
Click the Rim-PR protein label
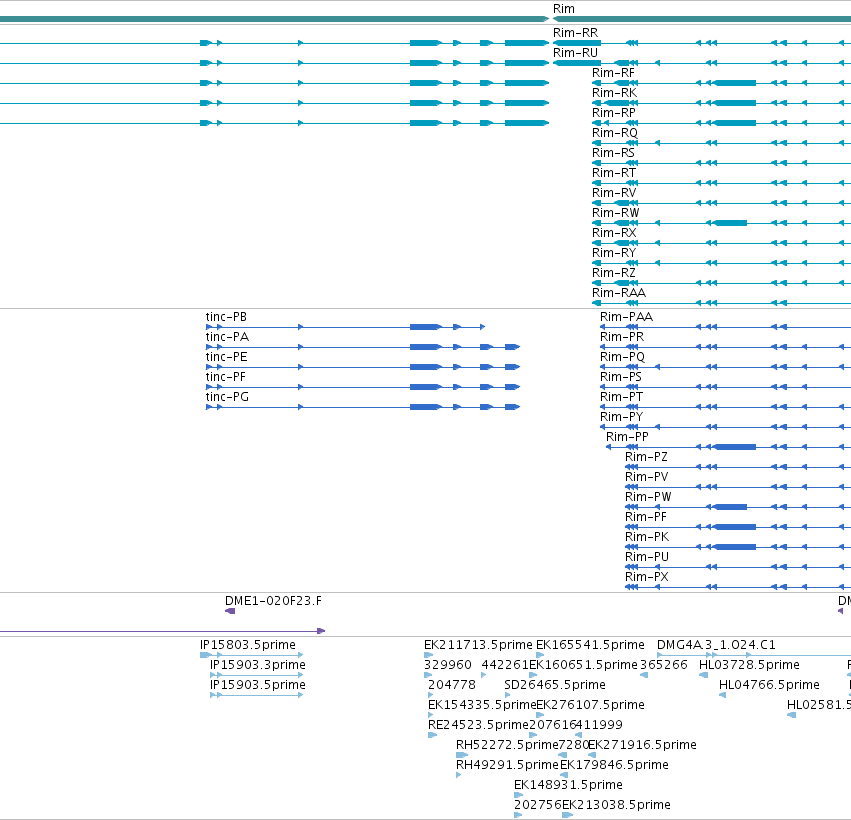point(622,337)
